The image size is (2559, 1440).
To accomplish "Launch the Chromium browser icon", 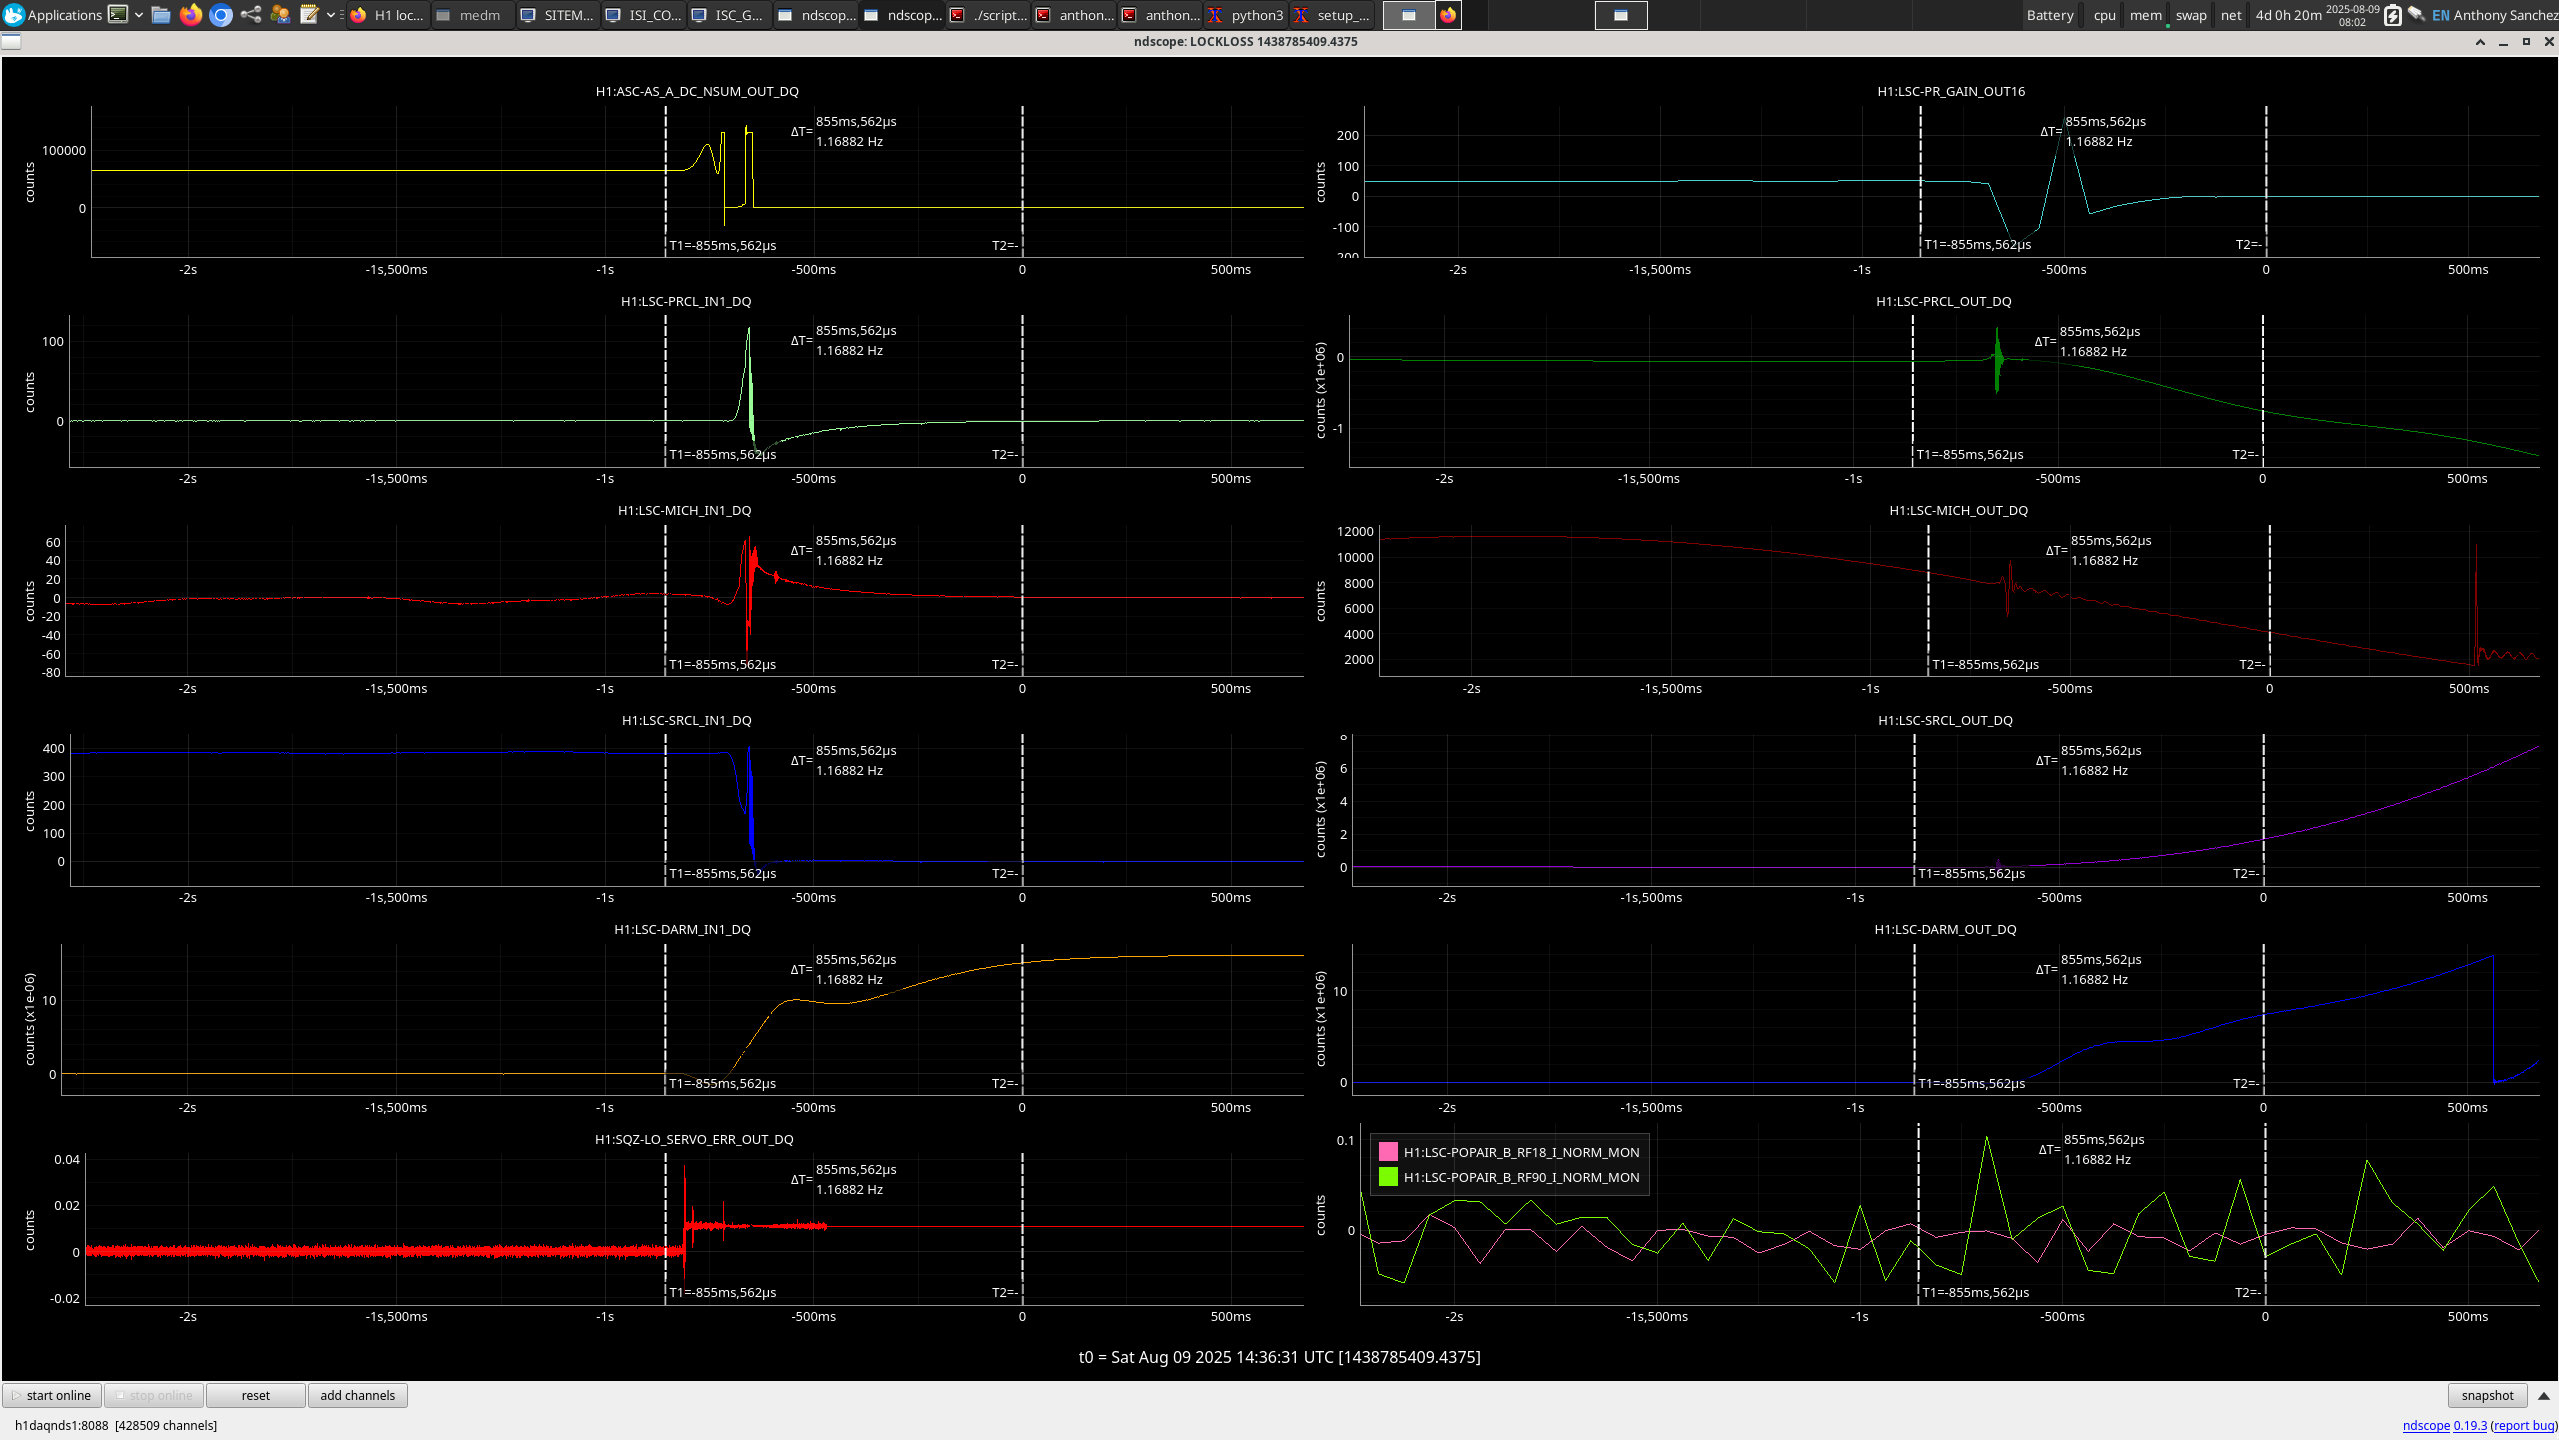I will click(221, 15).
